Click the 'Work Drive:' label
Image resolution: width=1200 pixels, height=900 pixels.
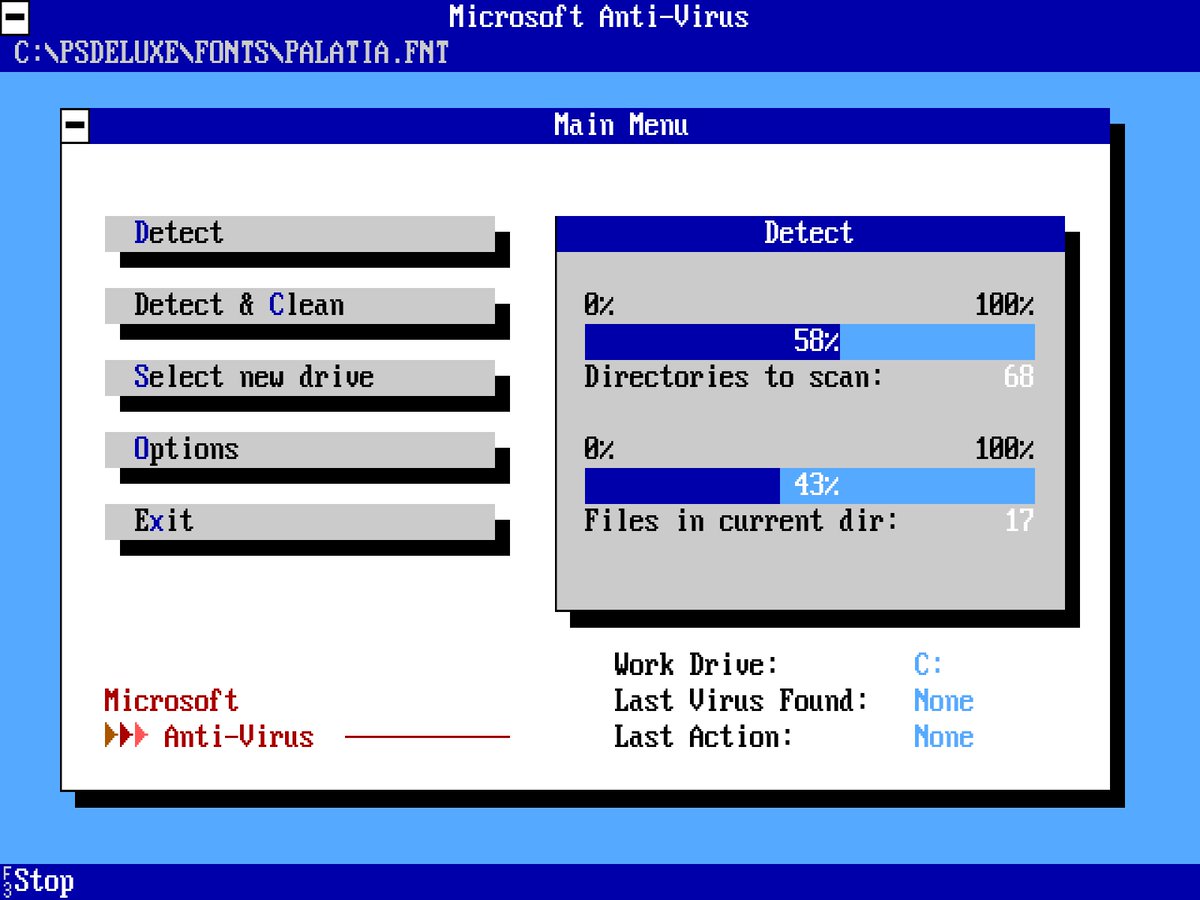696,665
